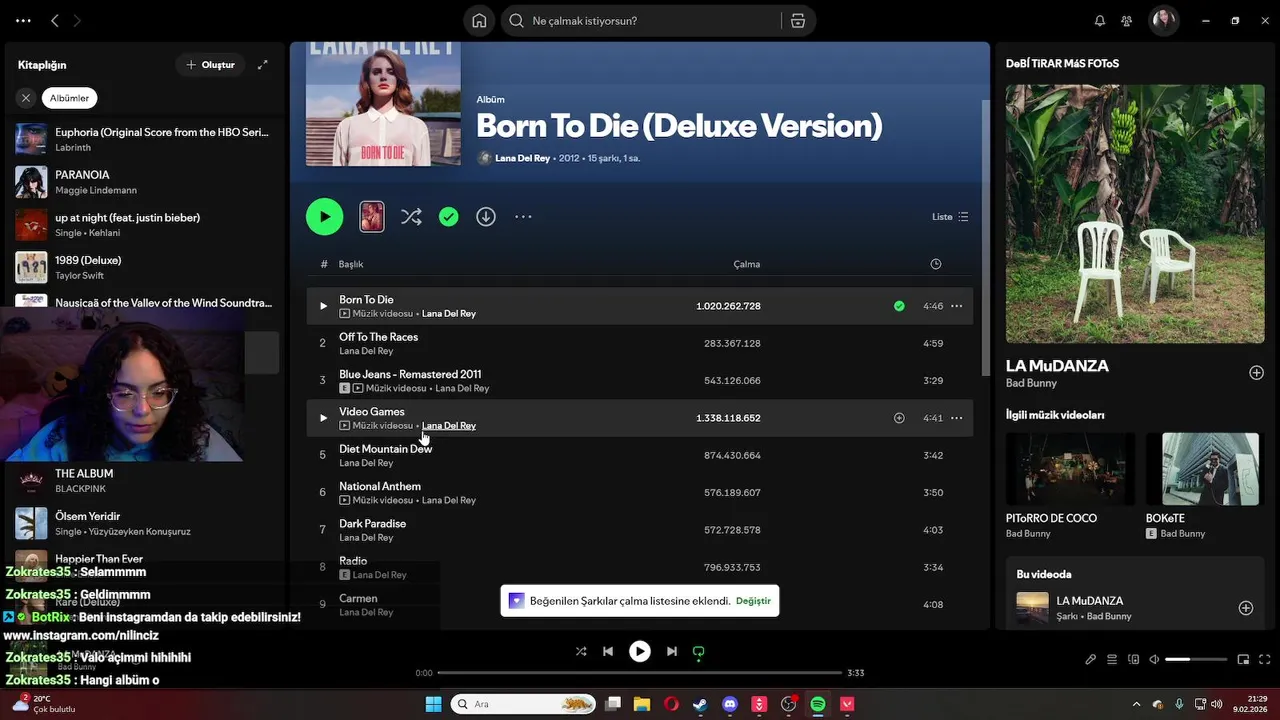The width and height of the screenshot is (1280, 720).
Task: Open more options for Video Games track
Action: pyautogui.click(x=956, y=418)
